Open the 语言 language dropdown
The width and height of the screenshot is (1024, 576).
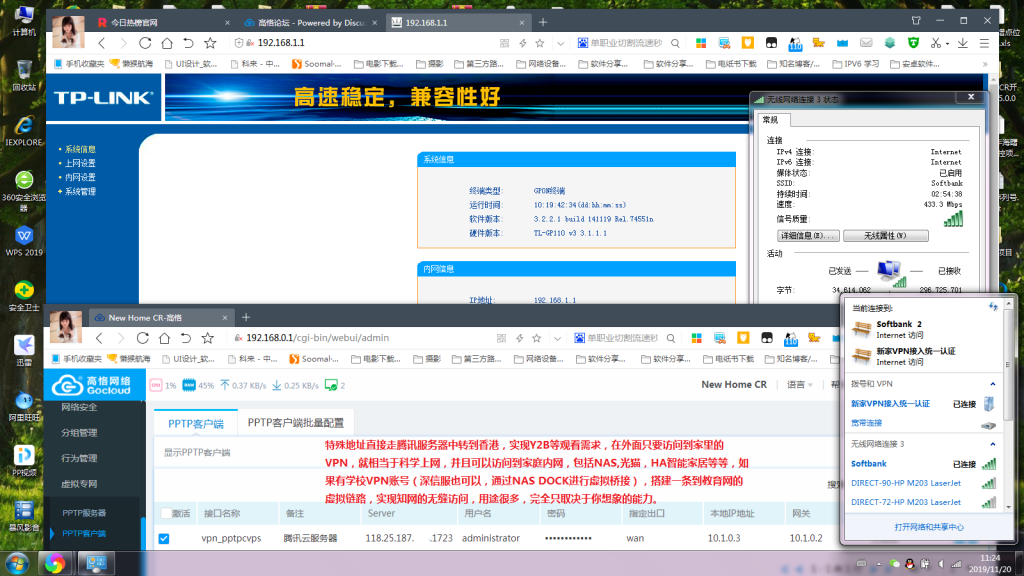[x=799, y=385]
